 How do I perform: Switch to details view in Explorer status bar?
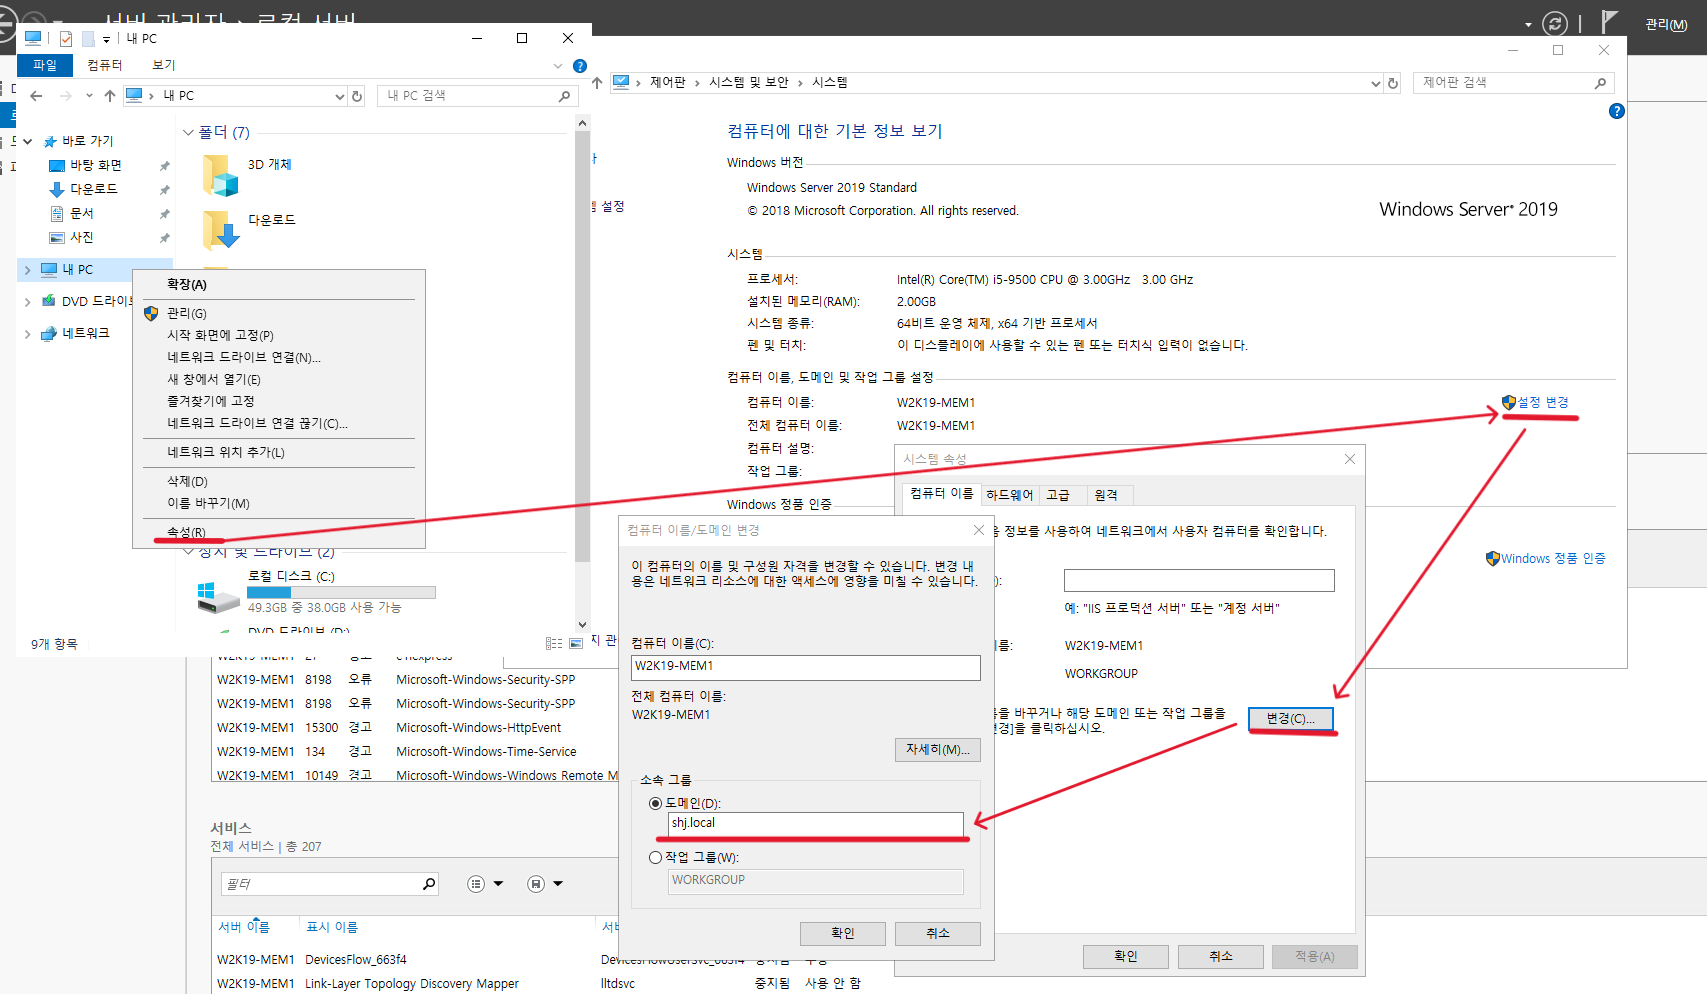[x=554, y=644]
